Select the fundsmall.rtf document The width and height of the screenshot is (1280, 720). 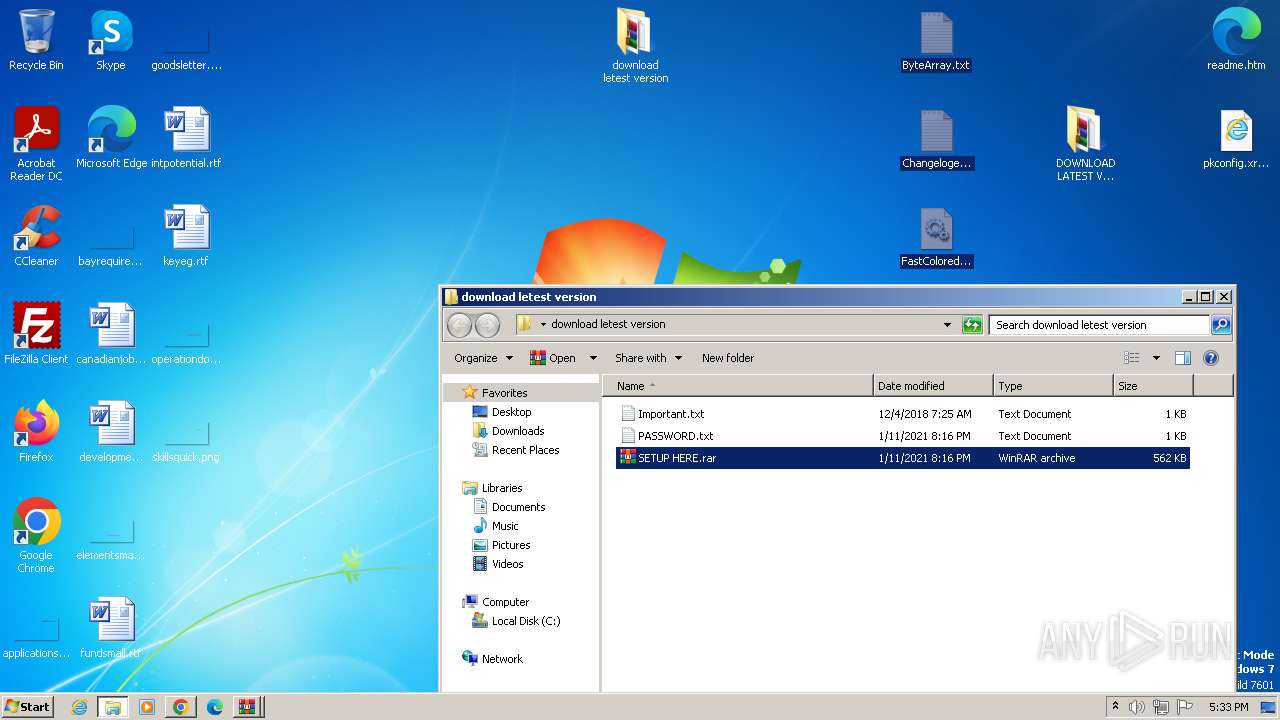coord(111,627)
